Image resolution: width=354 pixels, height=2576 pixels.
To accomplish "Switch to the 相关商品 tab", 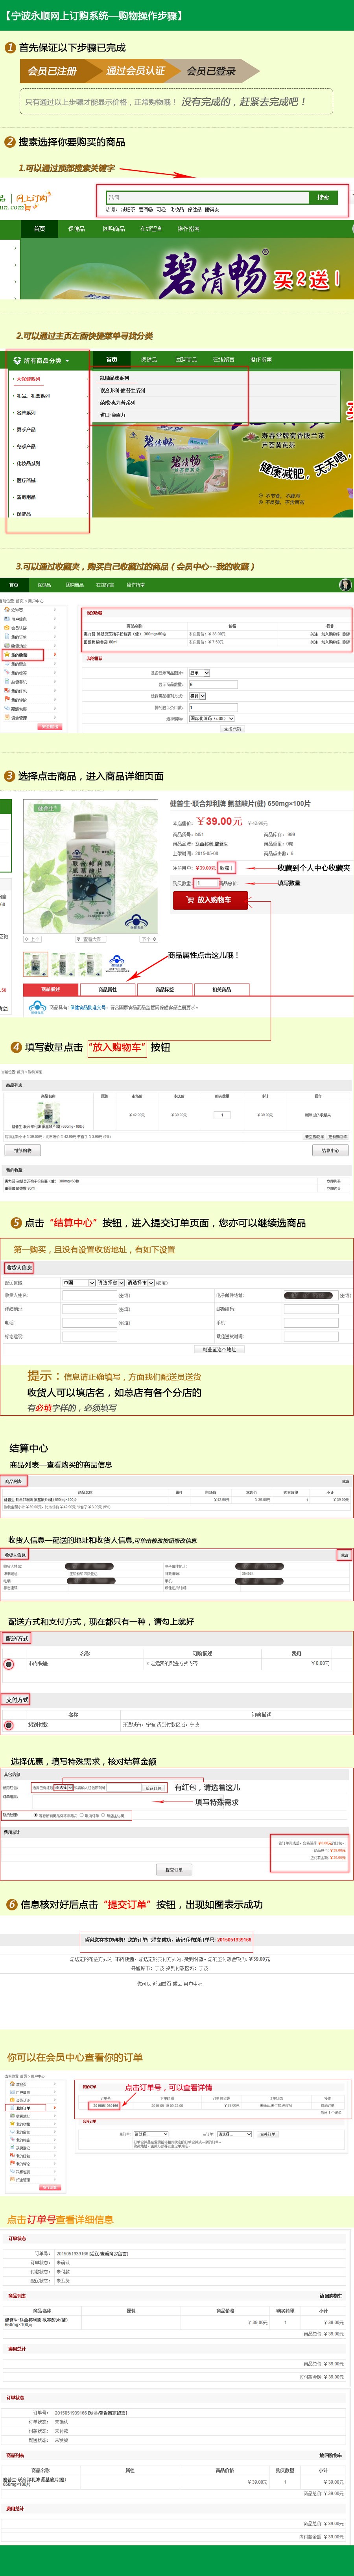I will (x=222, y=989).
